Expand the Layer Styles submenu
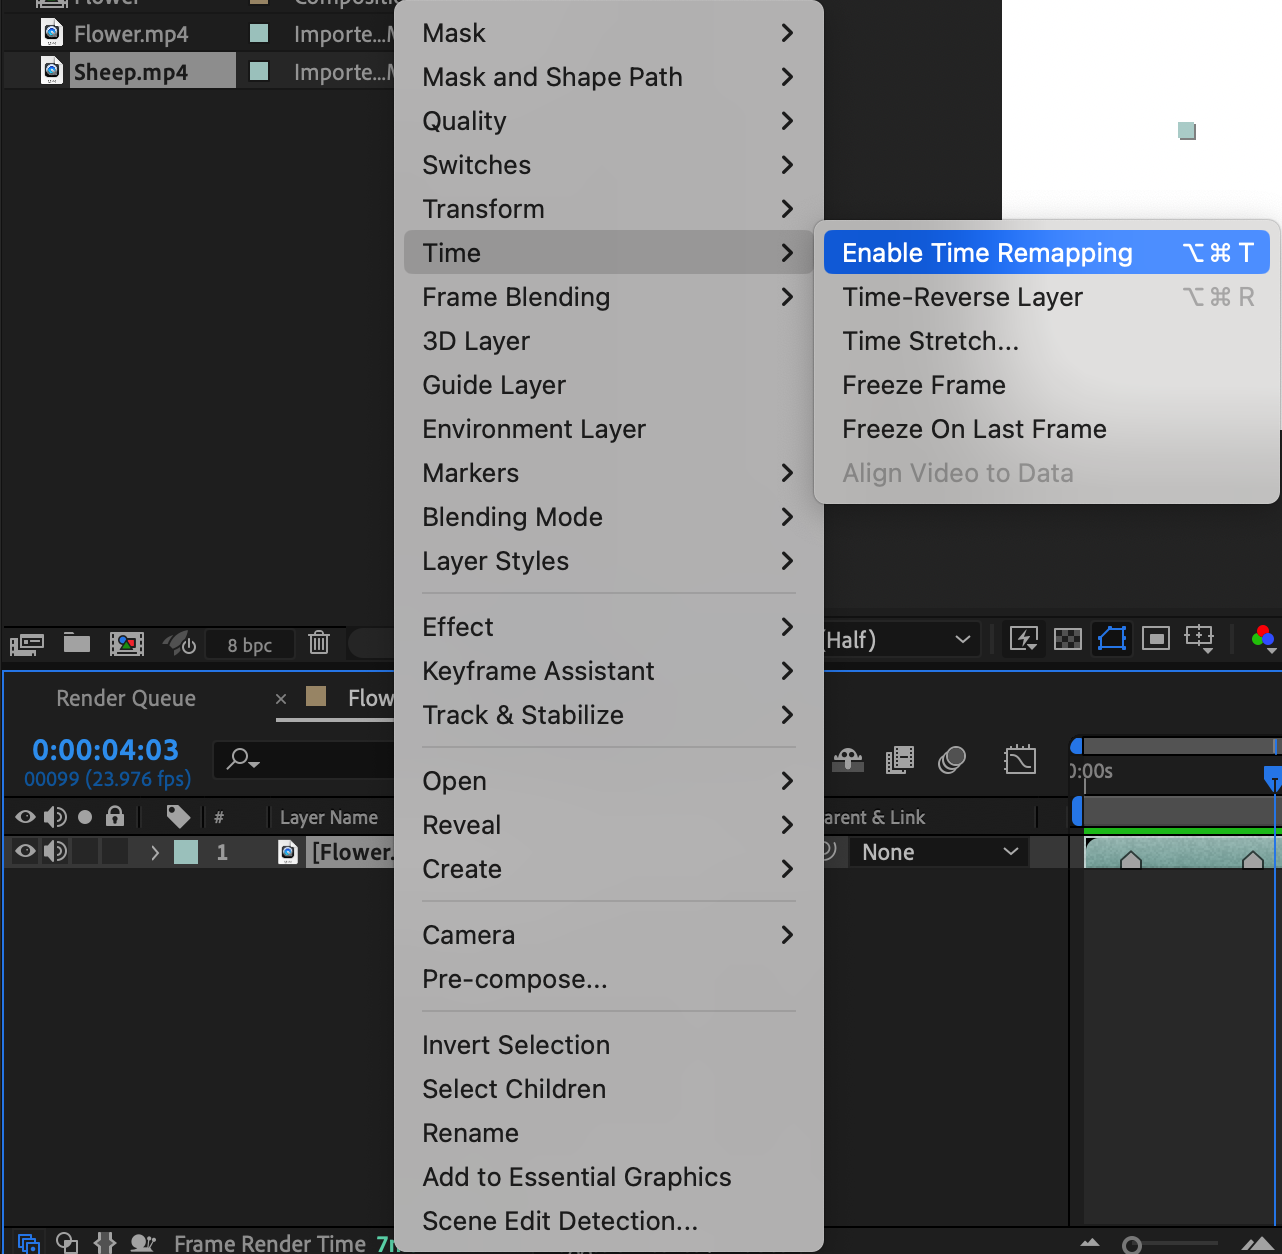1282x1254 pixels. click(x=608, y=561)
